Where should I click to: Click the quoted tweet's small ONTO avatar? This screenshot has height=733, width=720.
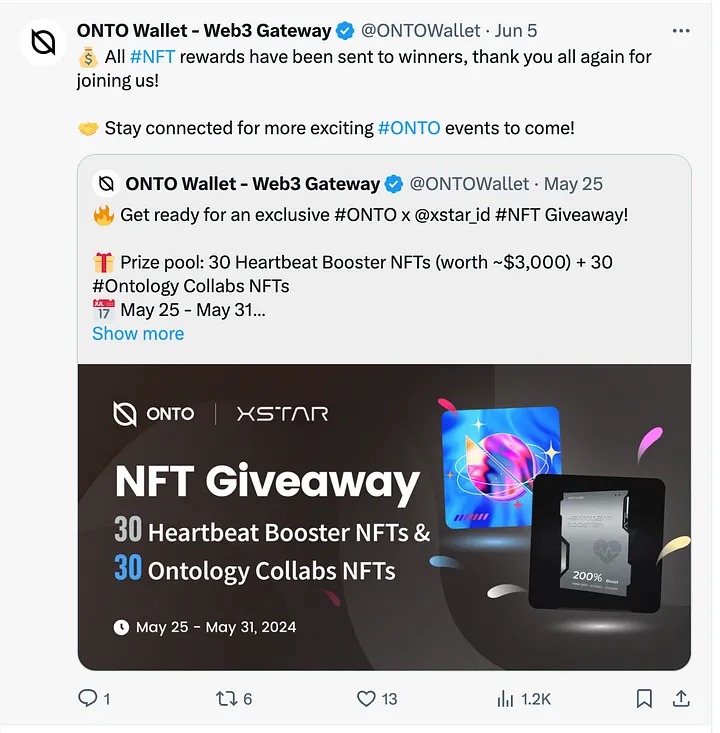[x=106, y=184]
